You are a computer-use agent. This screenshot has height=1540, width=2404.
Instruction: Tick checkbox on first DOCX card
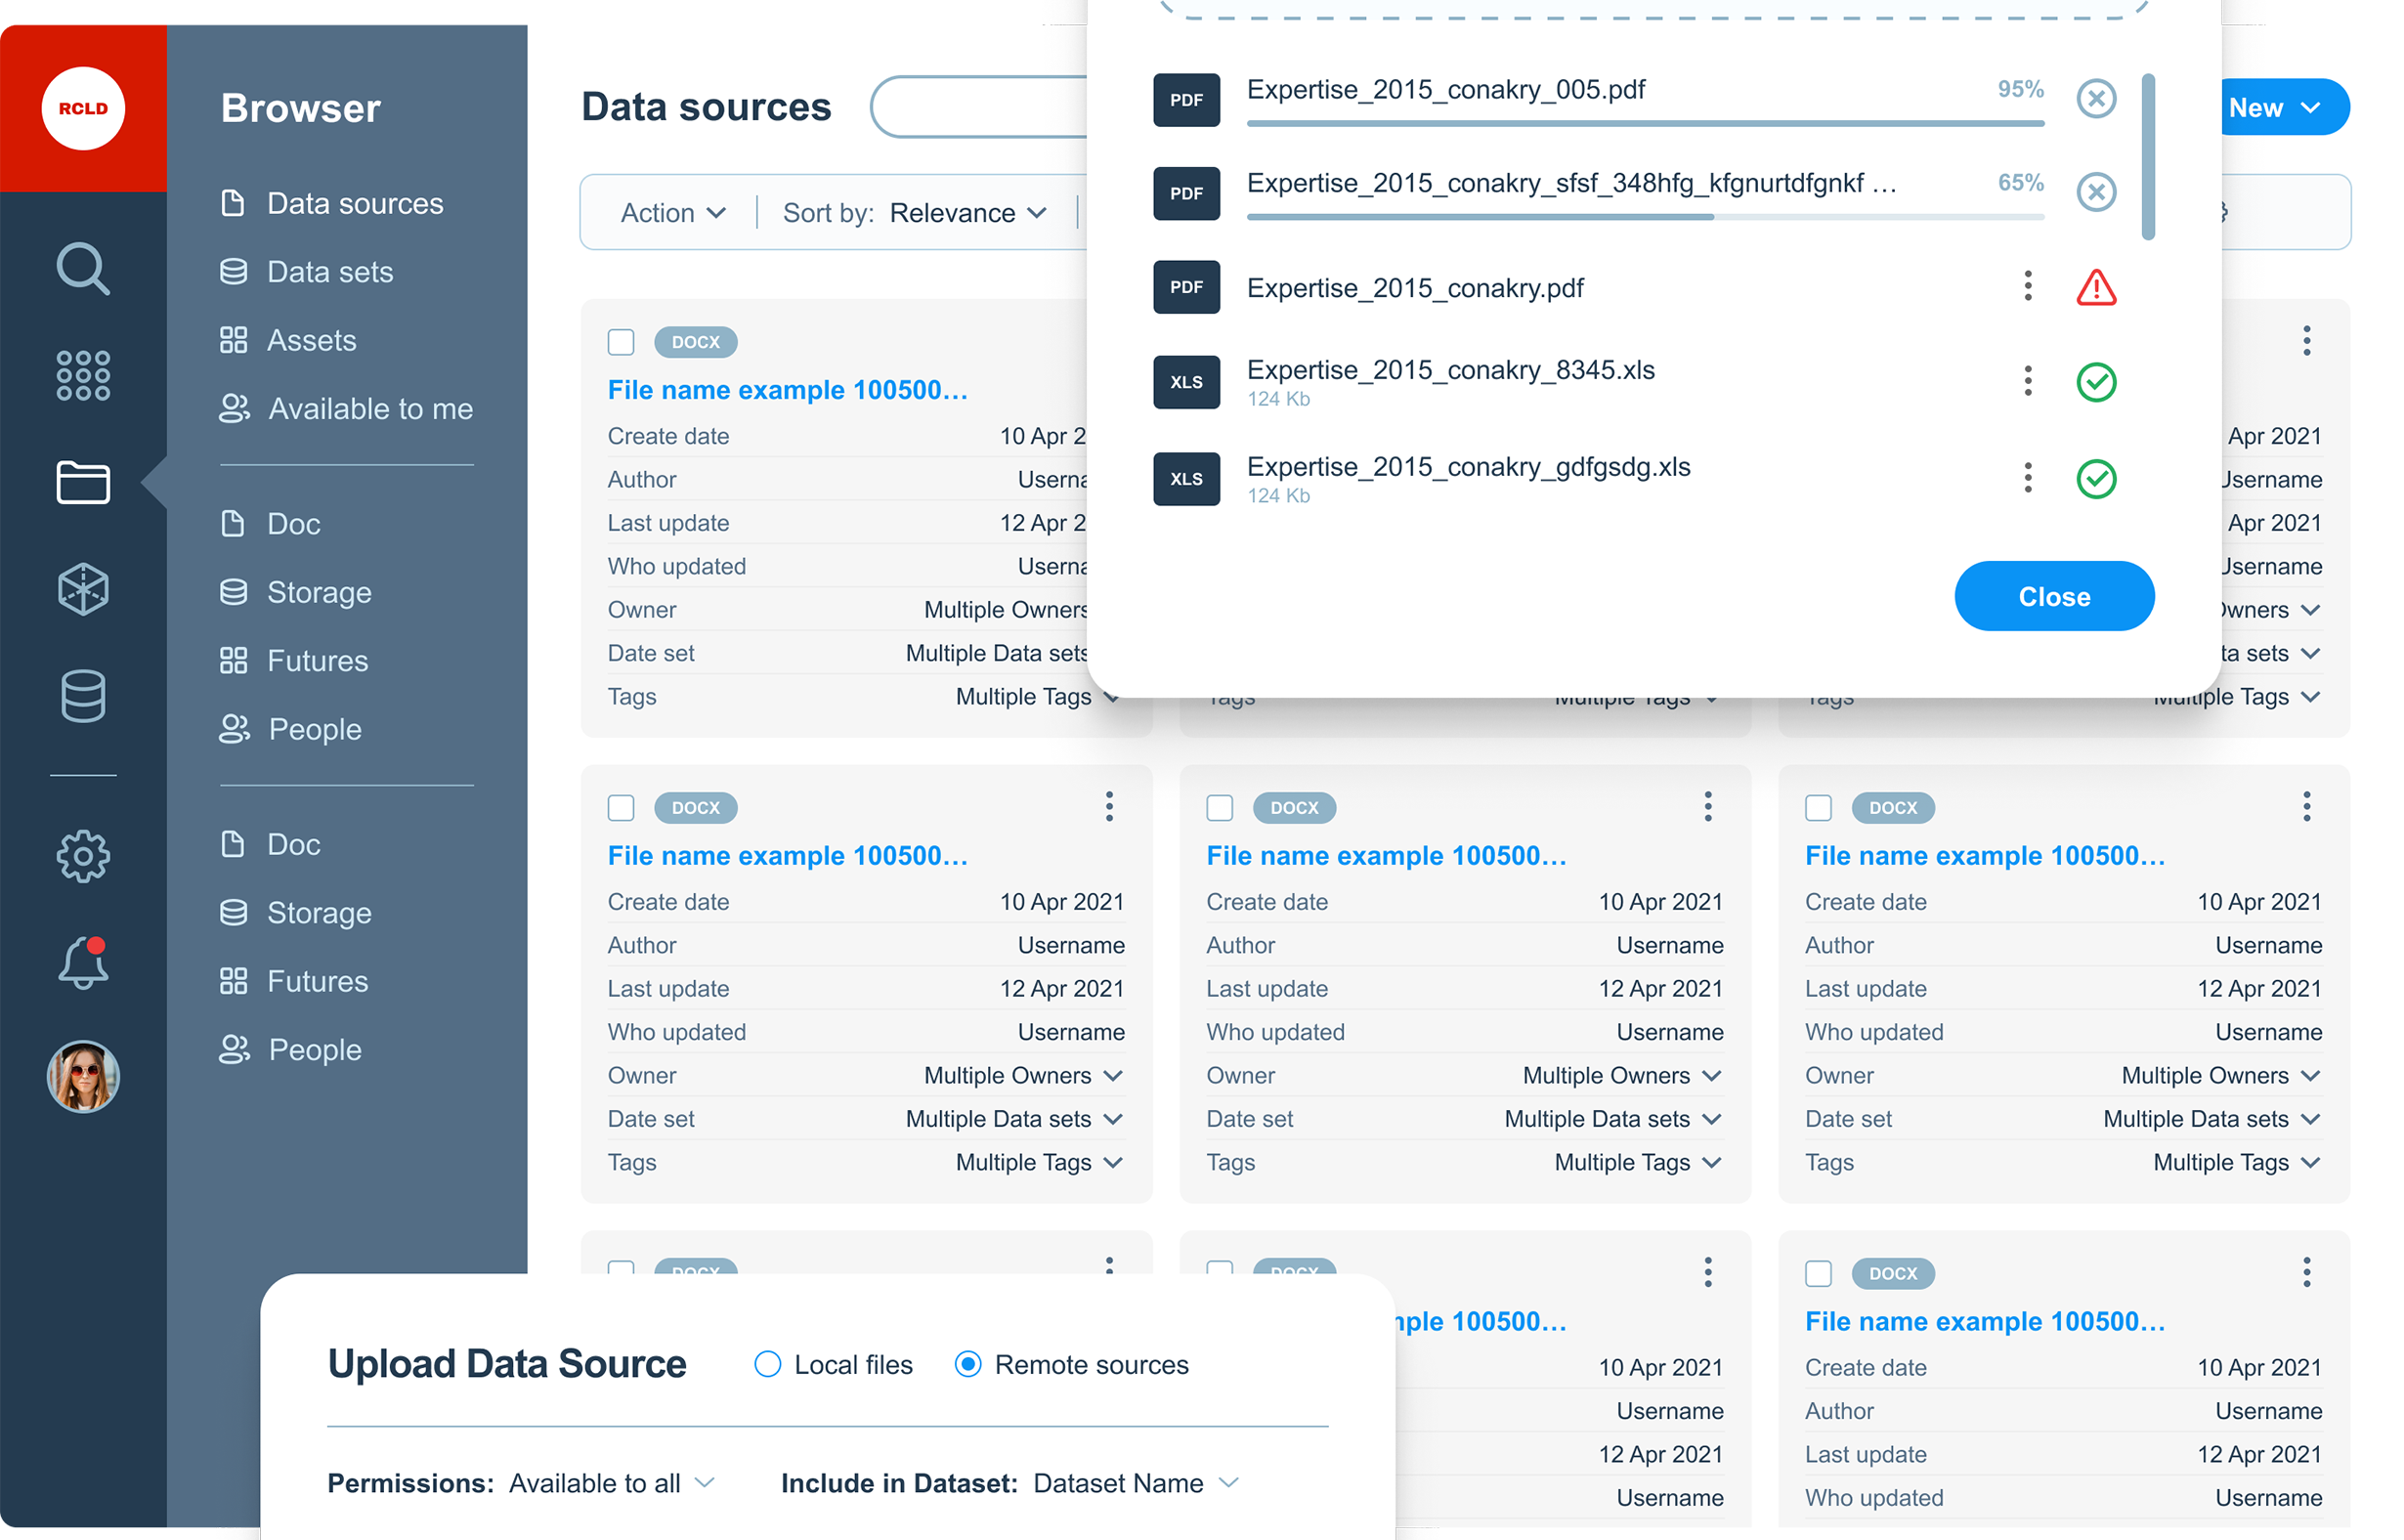[x=621, y=342]
